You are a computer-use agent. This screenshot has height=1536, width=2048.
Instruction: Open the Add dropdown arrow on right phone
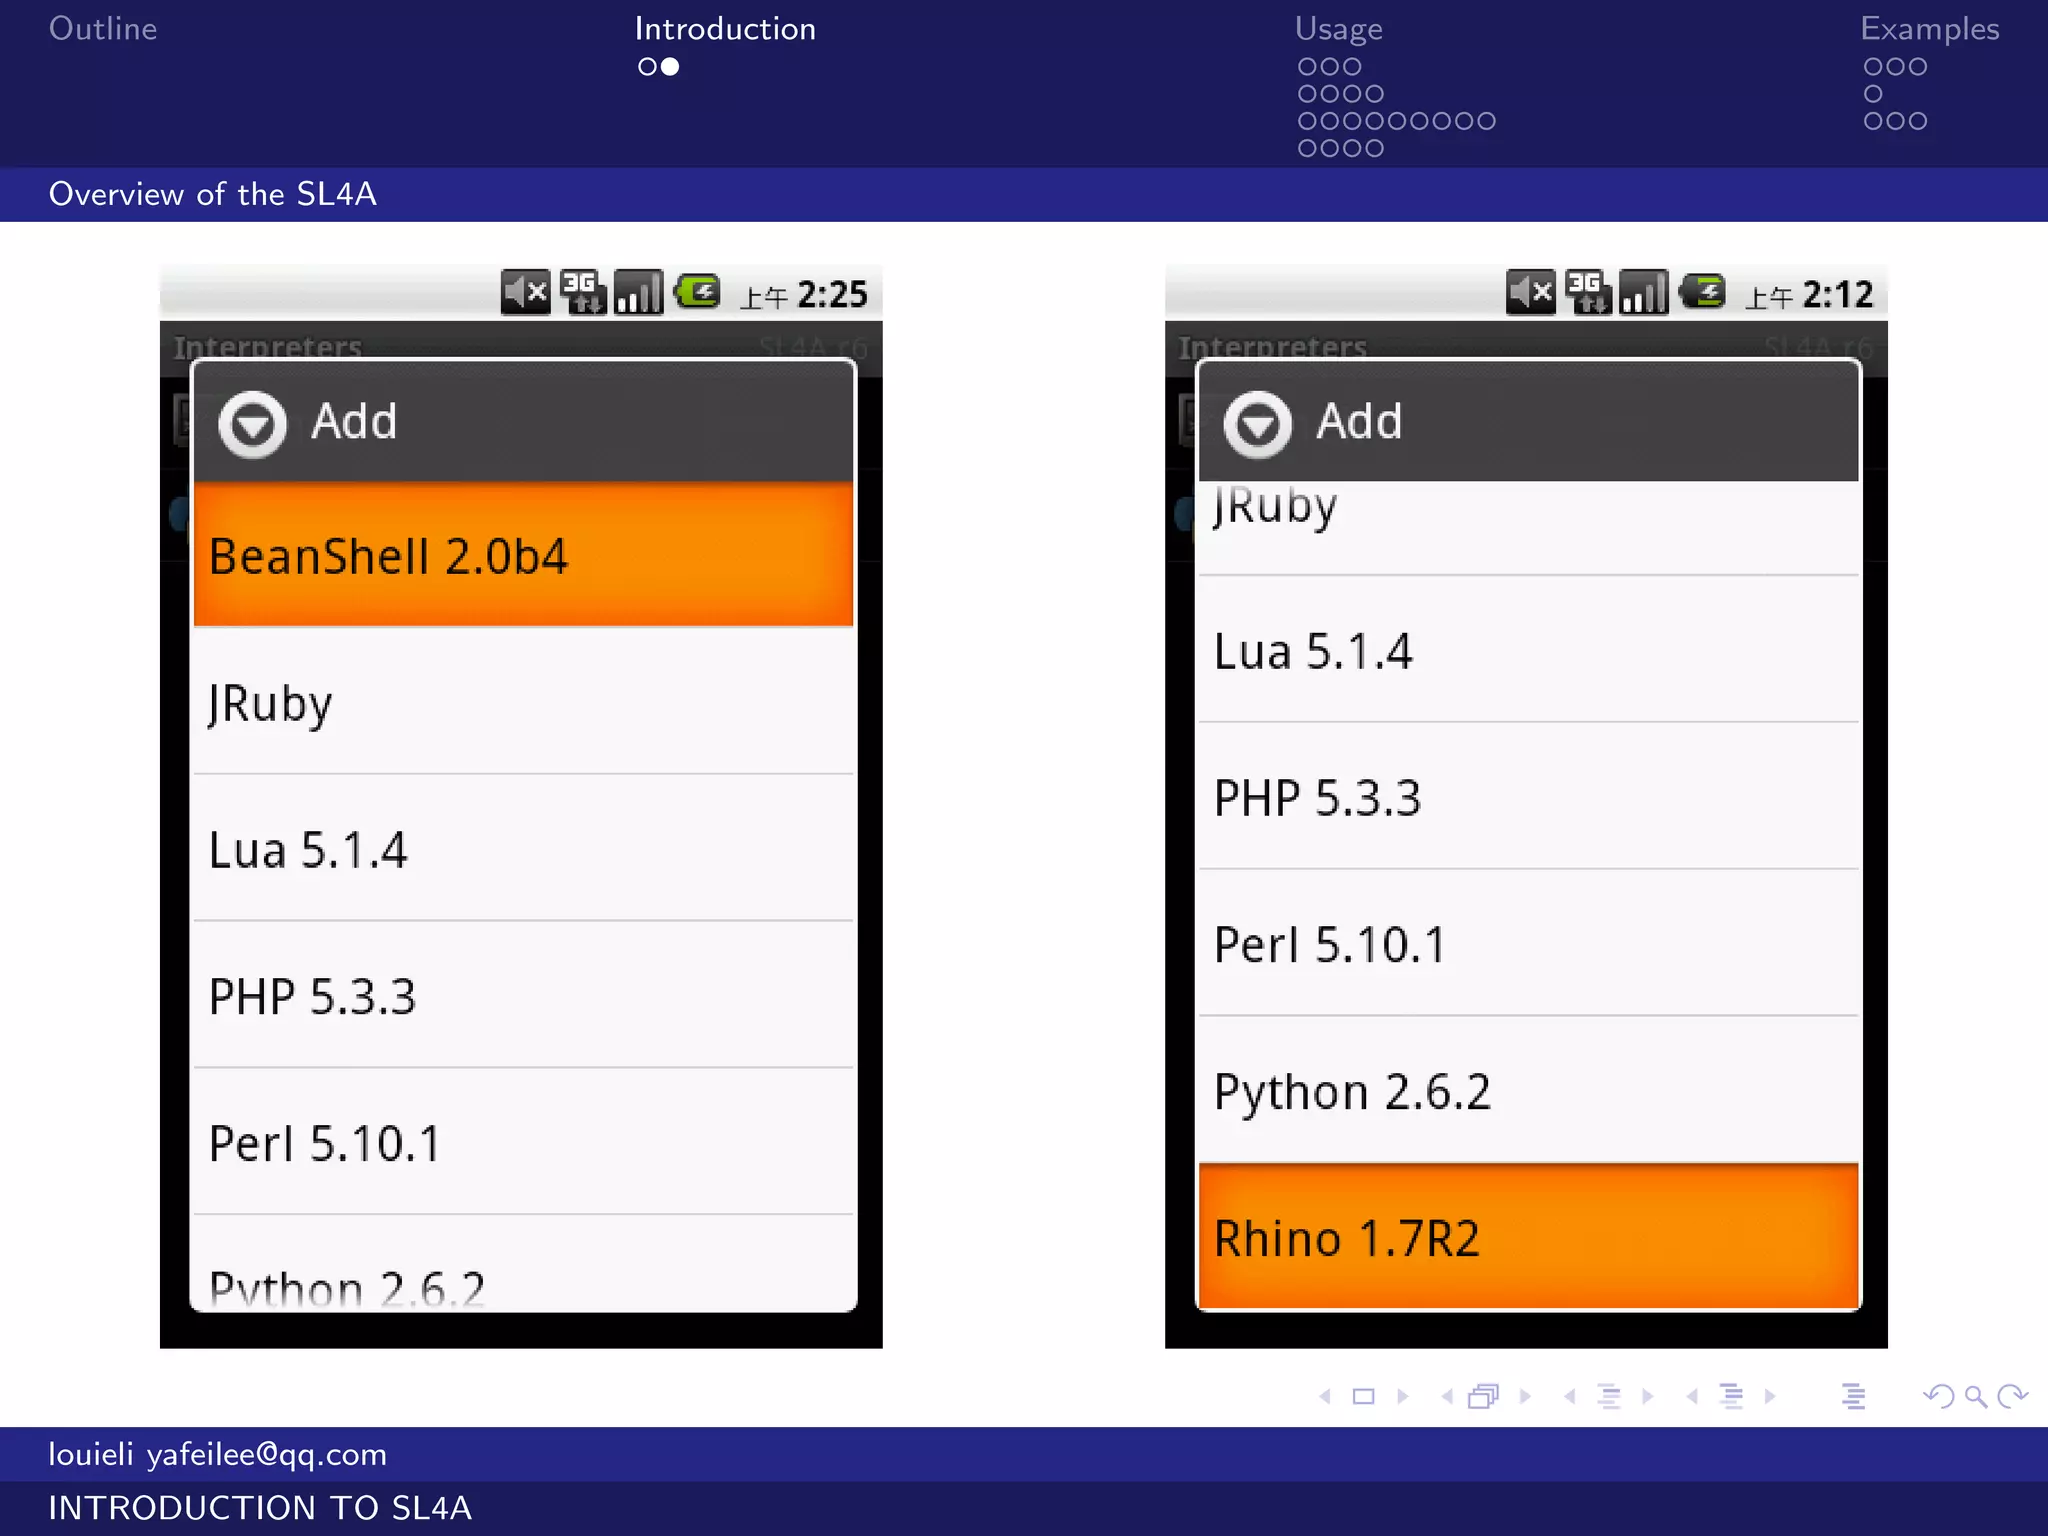[x=1257, y=424]
